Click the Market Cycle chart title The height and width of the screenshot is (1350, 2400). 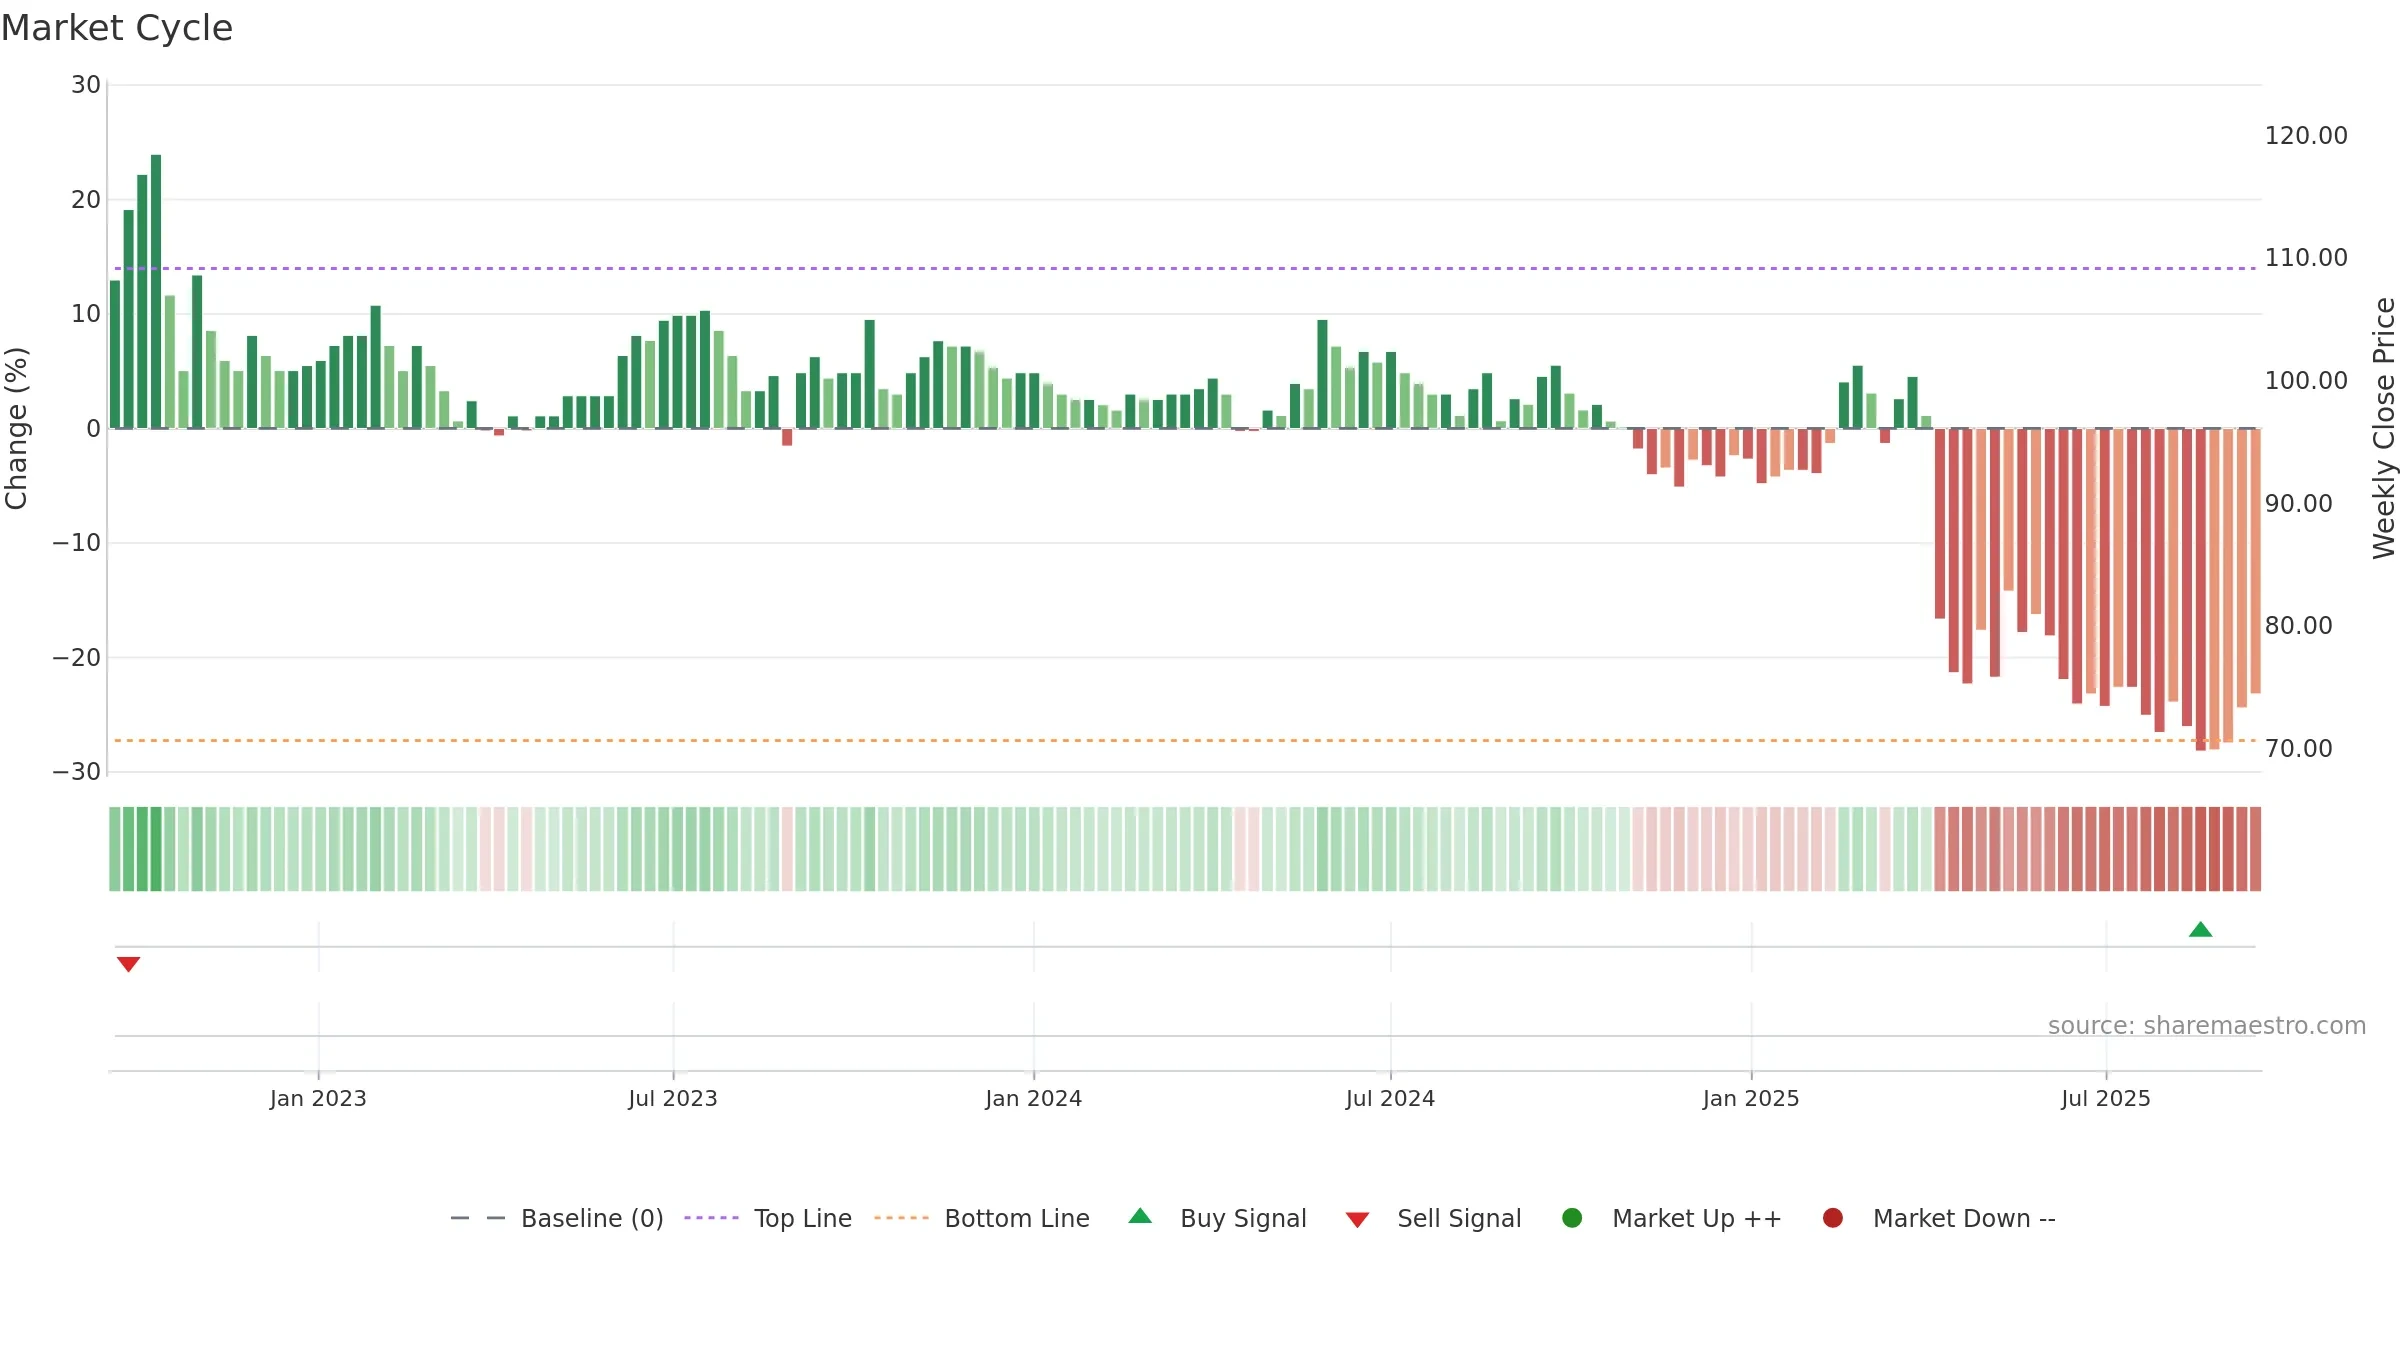(x=117, y=28)
